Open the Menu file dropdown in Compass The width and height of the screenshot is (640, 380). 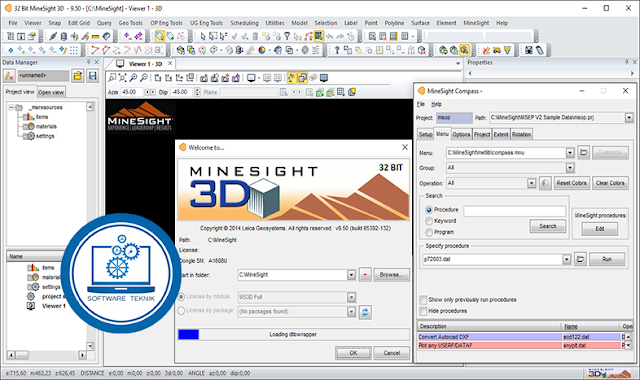(x=570, y=153)
